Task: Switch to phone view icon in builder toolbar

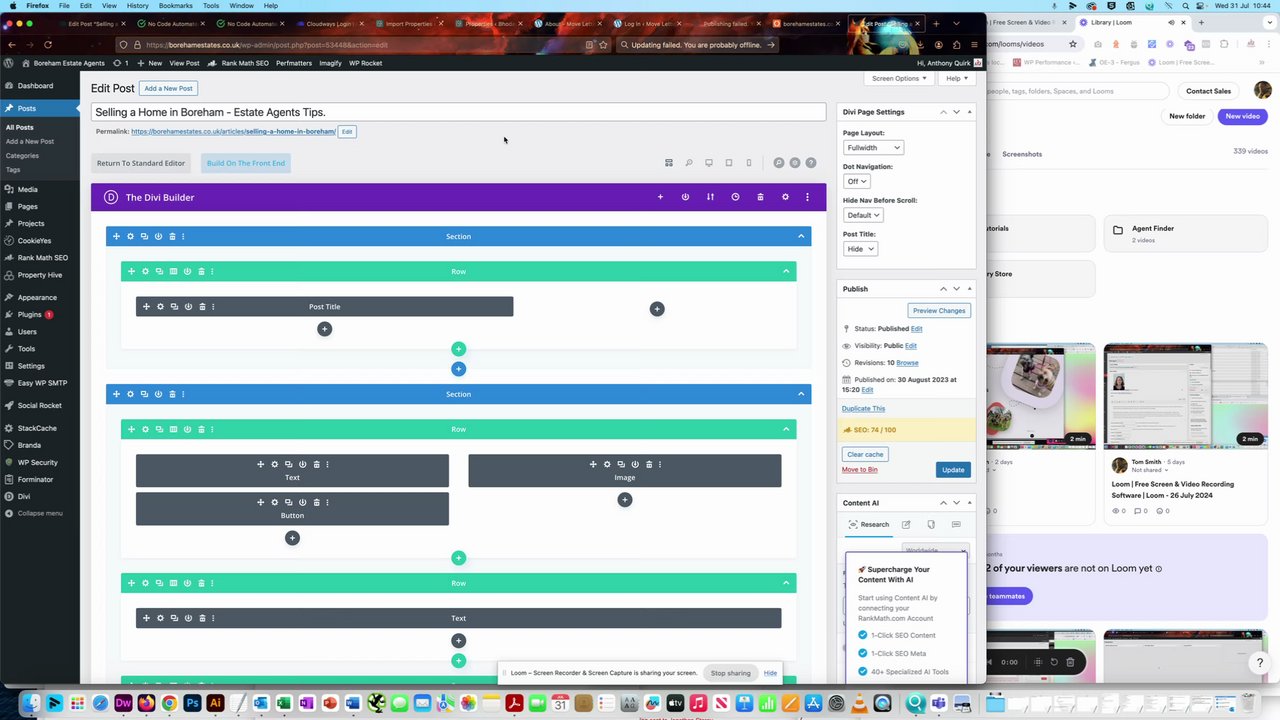Action: click(x=749, y=163)
